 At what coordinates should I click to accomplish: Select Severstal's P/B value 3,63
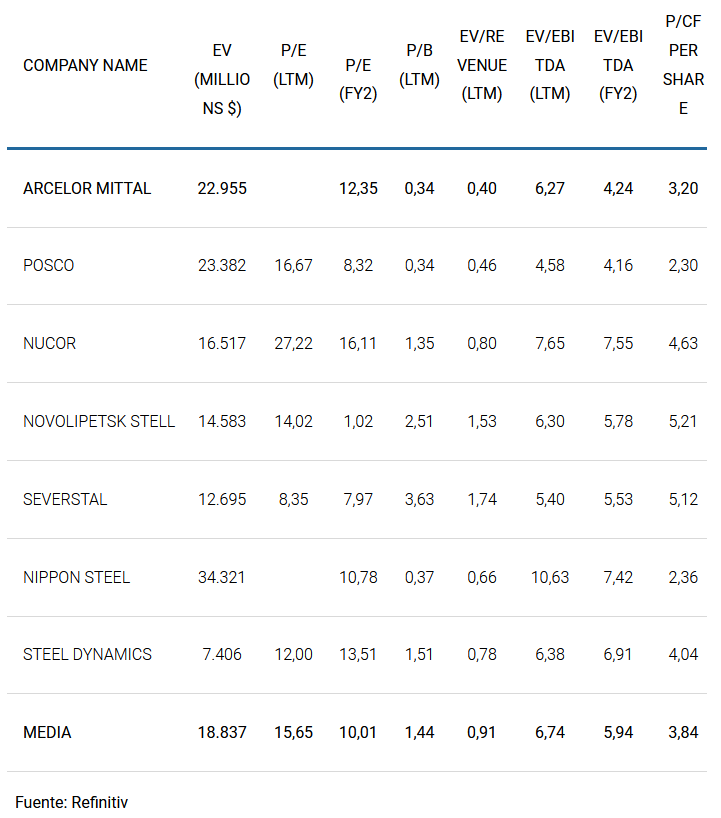tap(420, 499)
